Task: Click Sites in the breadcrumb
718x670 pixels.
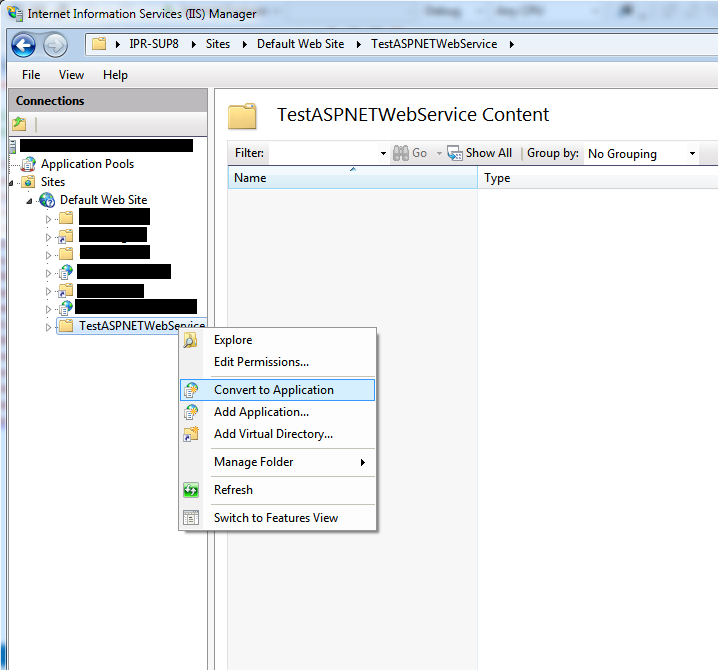Action: [x=218, y=44]
